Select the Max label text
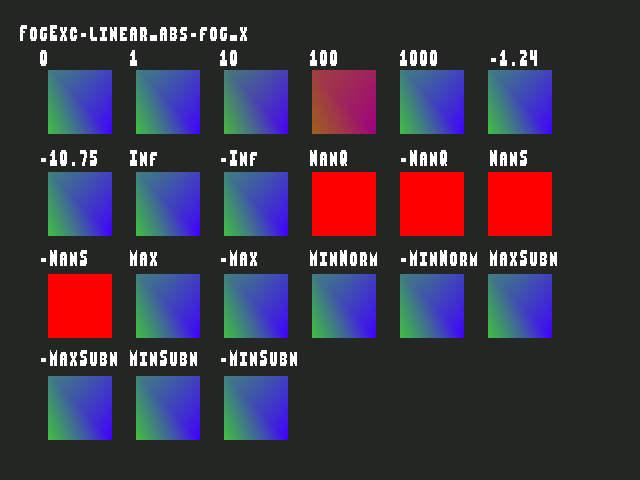Image resolution: width=640 pixels, height=480 pixels. tap(143, 258)
